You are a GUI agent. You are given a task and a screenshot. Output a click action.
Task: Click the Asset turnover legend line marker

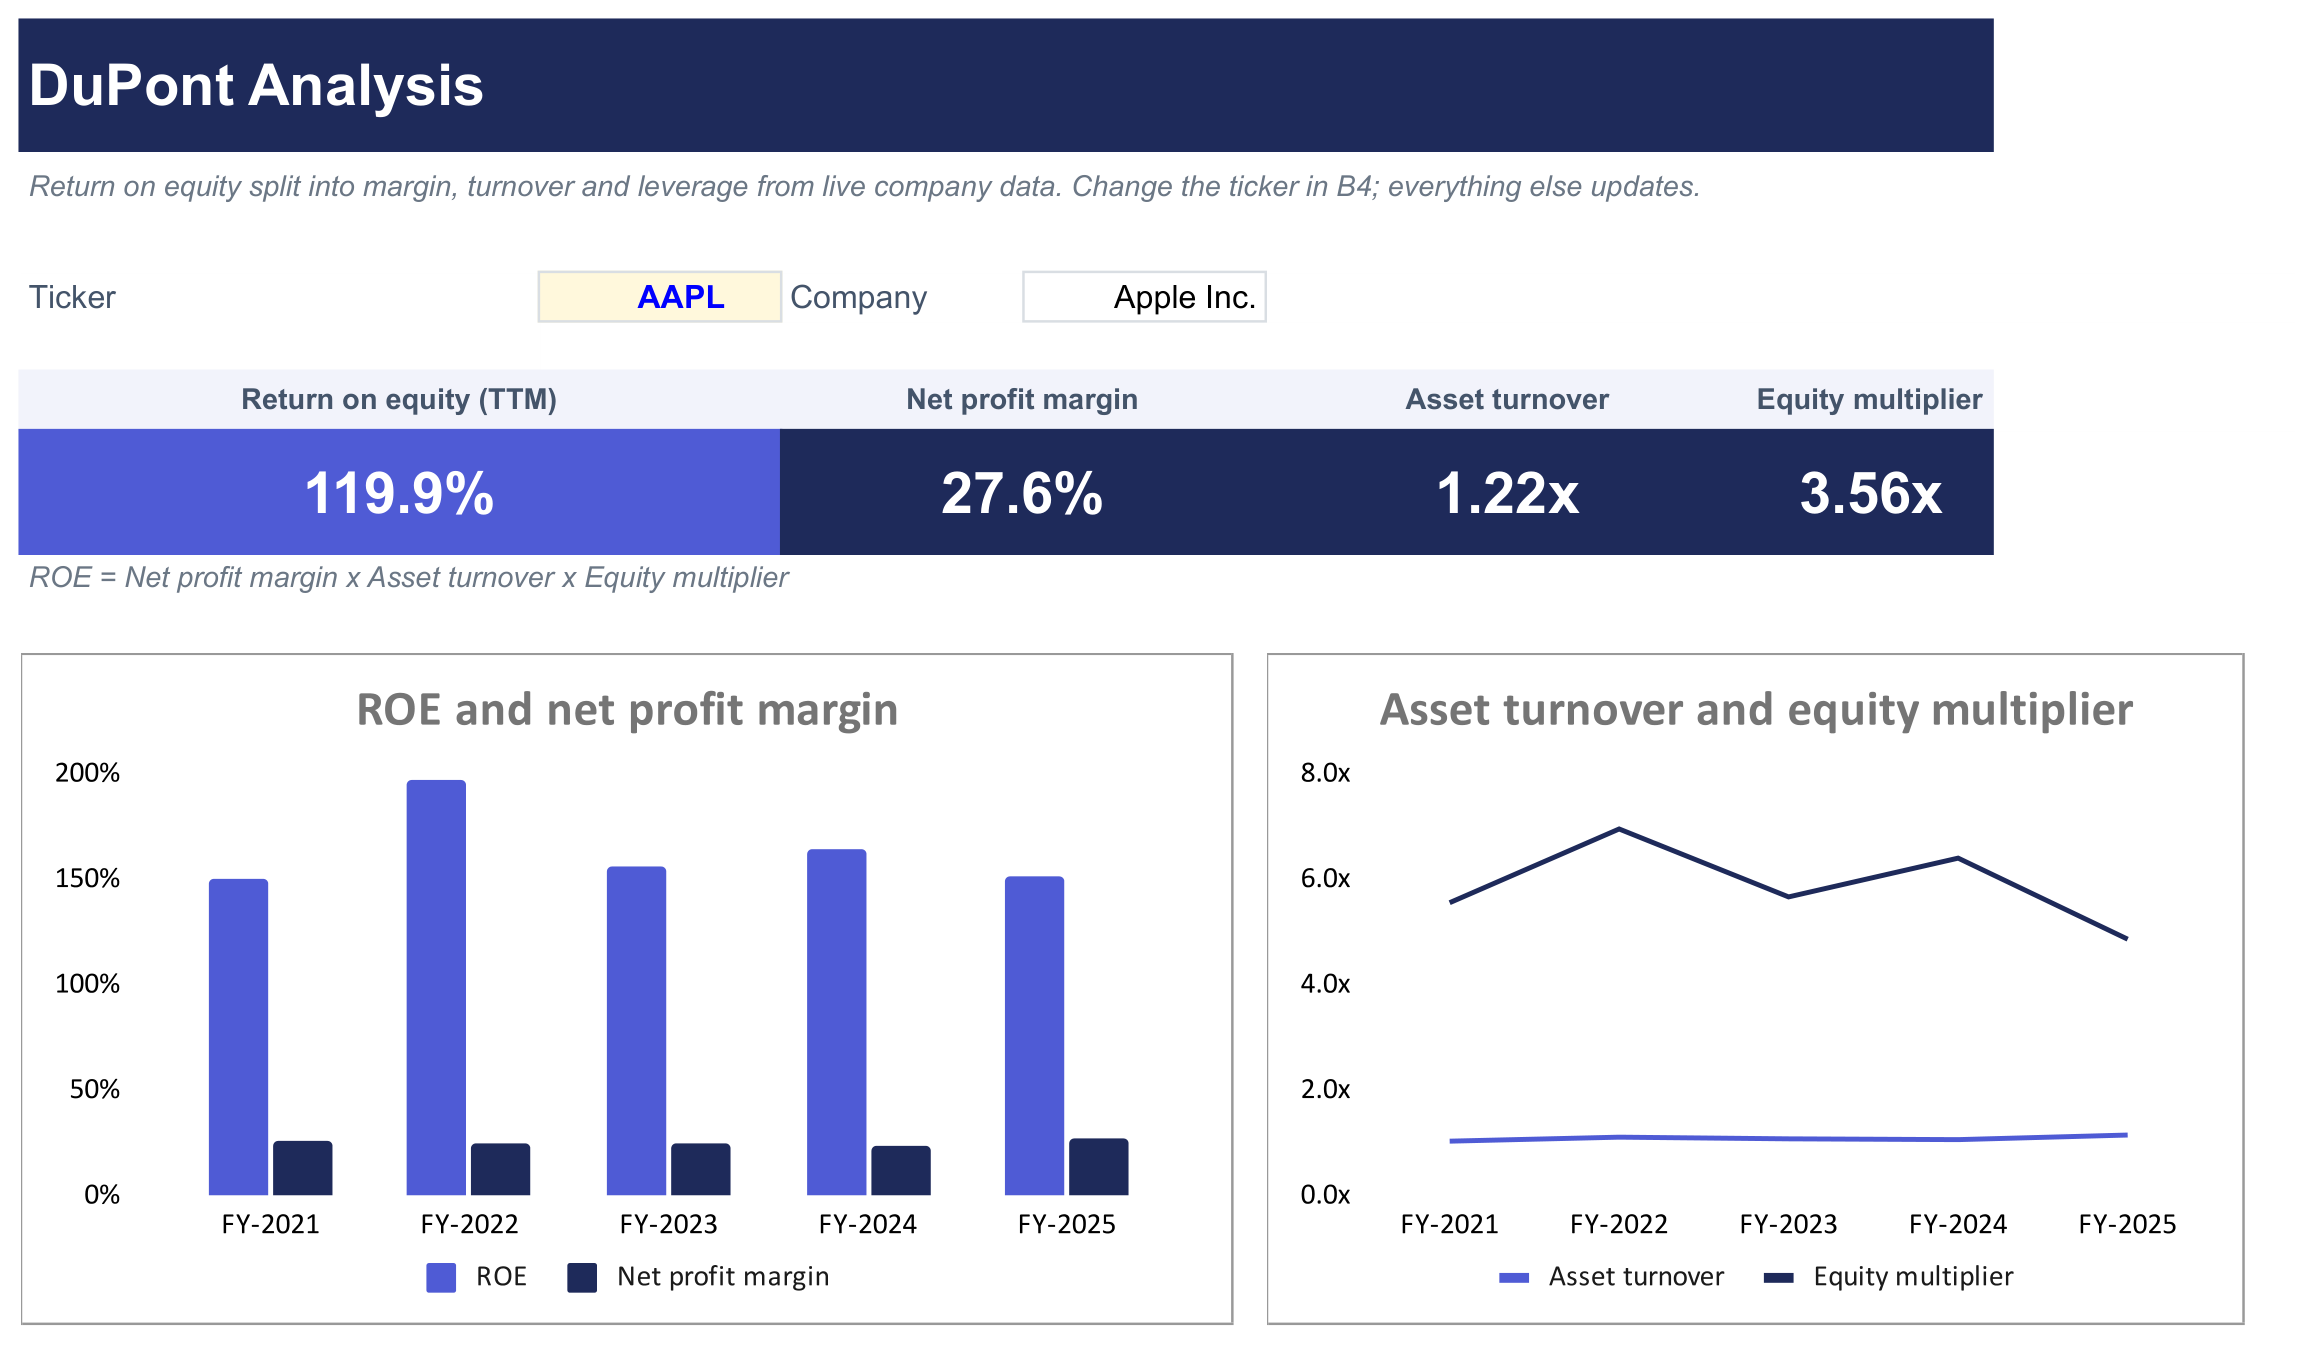pos(1514,1278)
